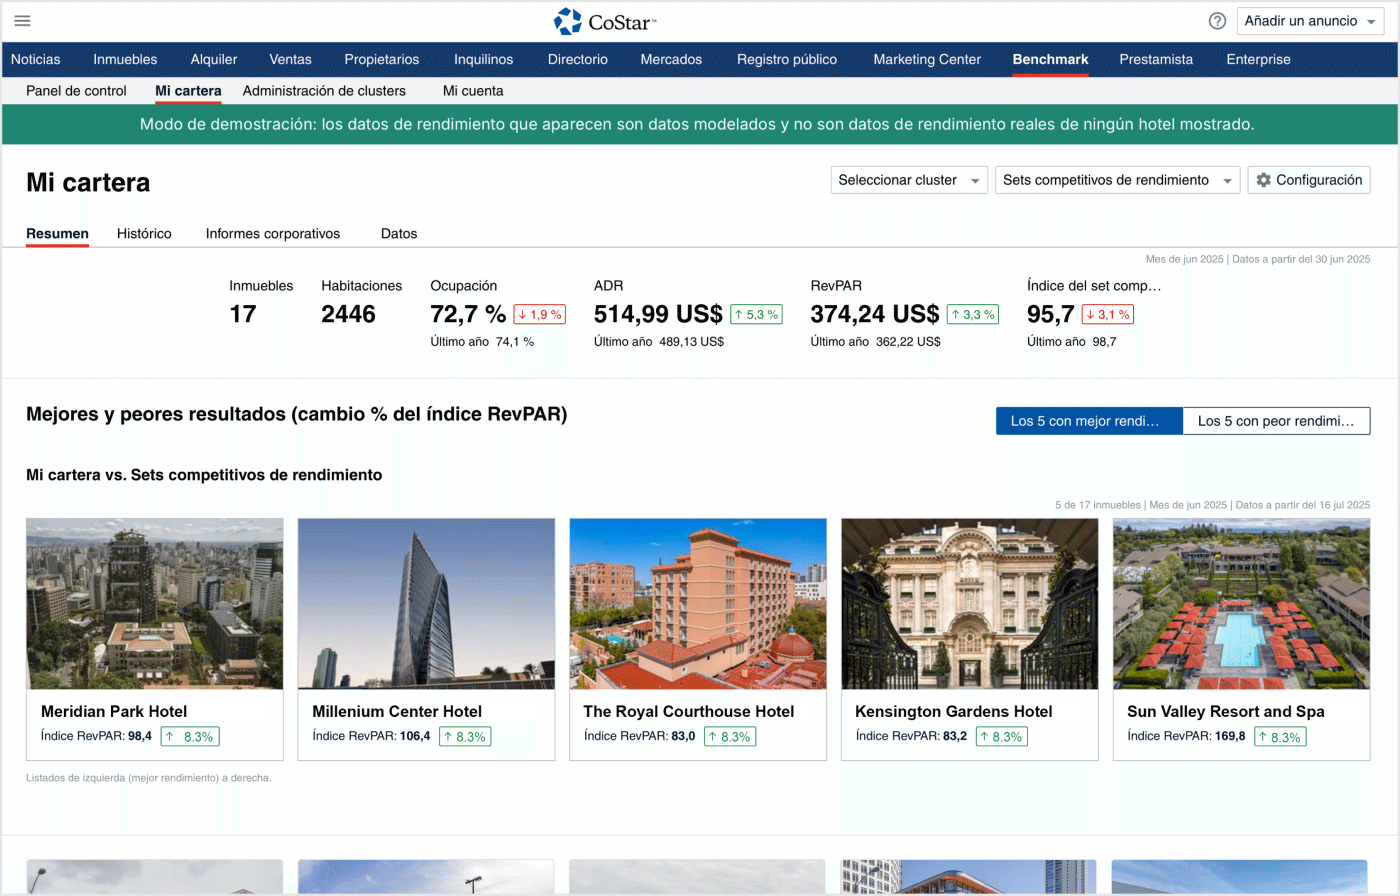
Task: Show Los 5 con mejor rendimiento
Action: 1088,421
